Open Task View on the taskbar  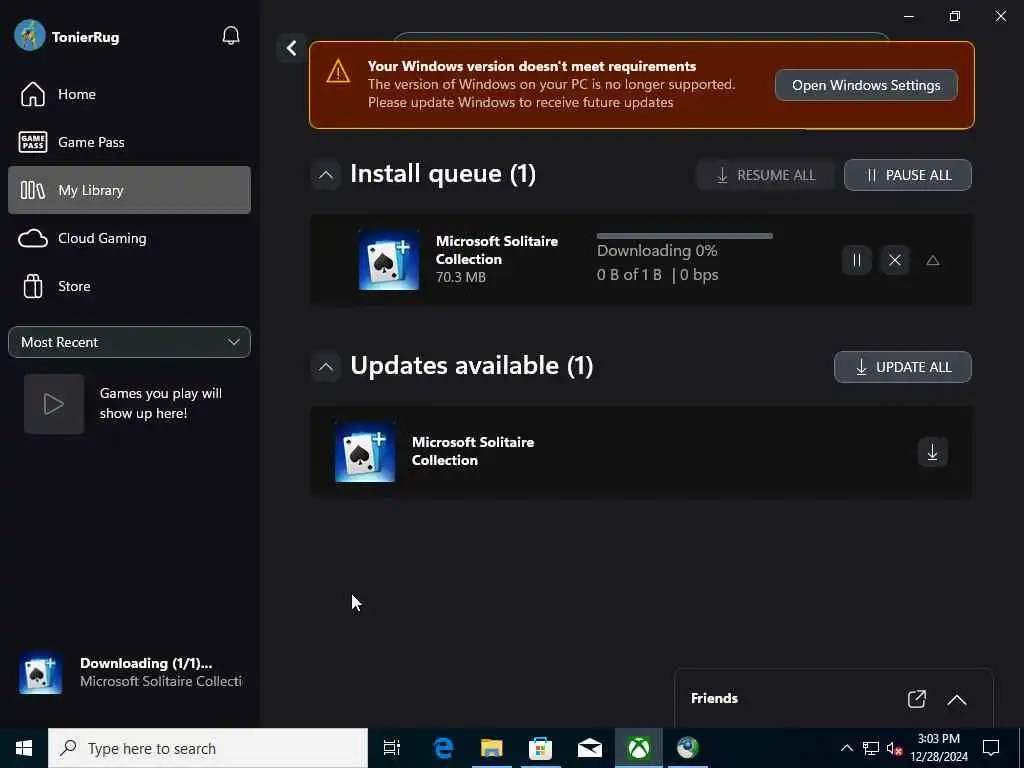click(x=392, y=748)
